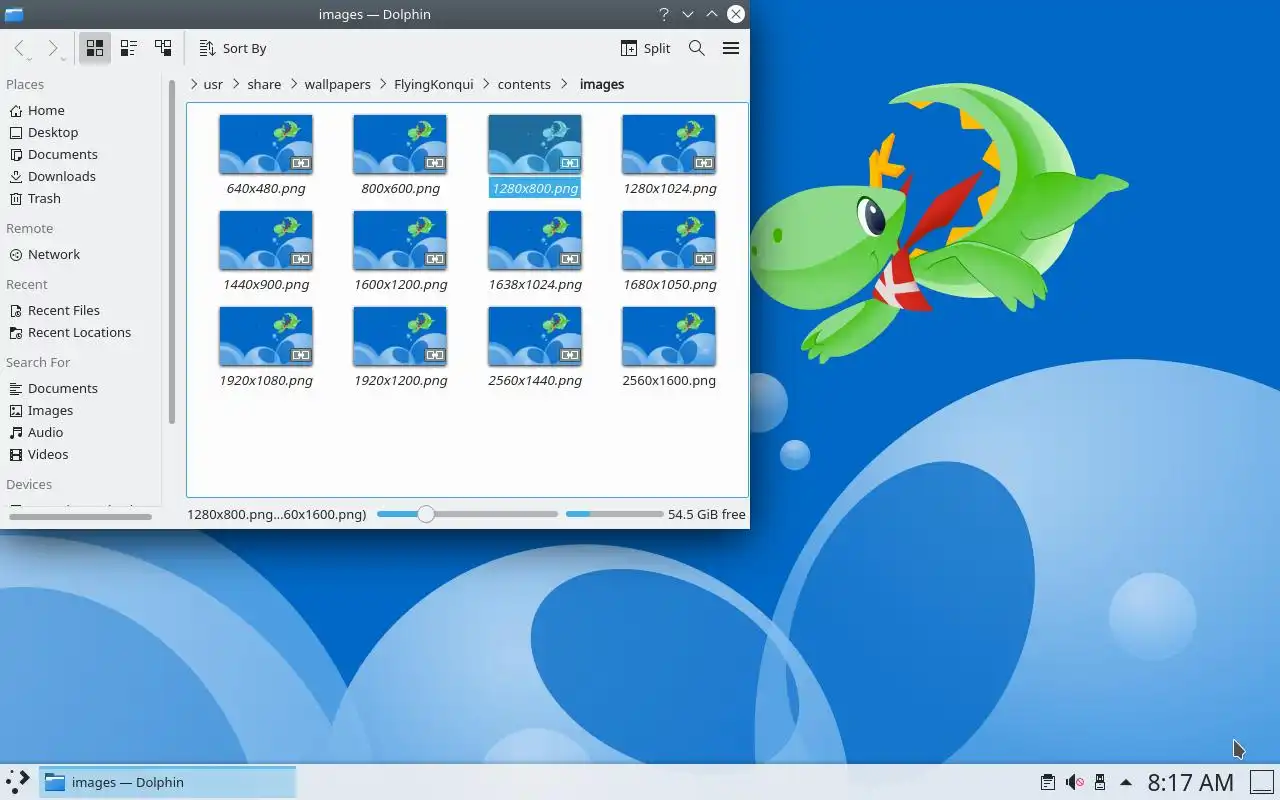Split the Dolphin view
1280x800 pixels.
(646, 48)
